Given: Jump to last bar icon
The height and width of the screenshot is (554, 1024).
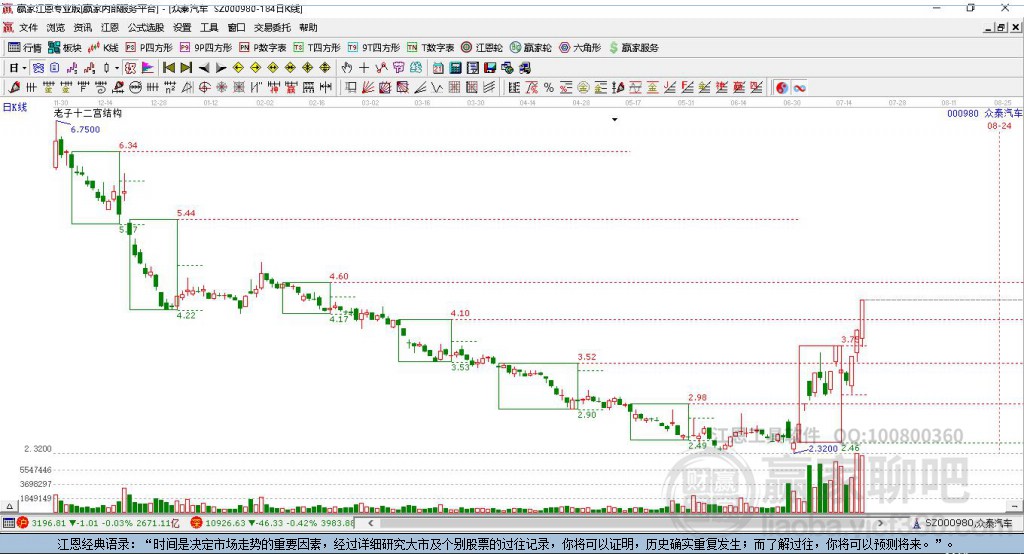Looking at the screenshot, I should click(x=186, y=68).
